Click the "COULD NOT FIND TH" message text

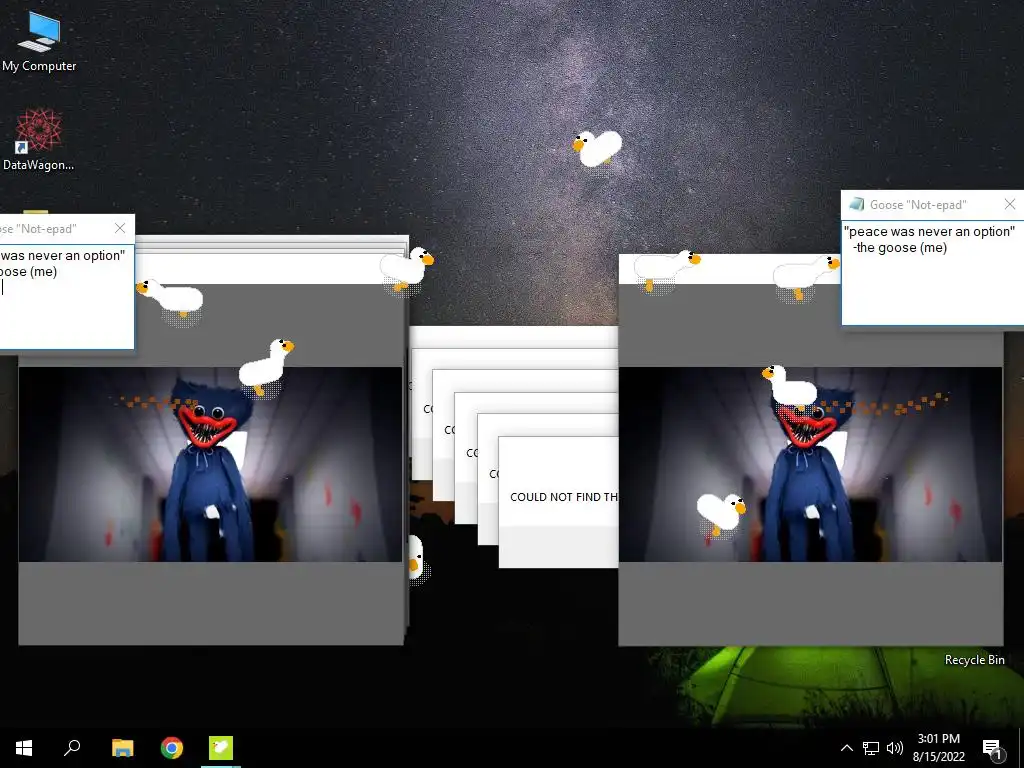(564, 497)
